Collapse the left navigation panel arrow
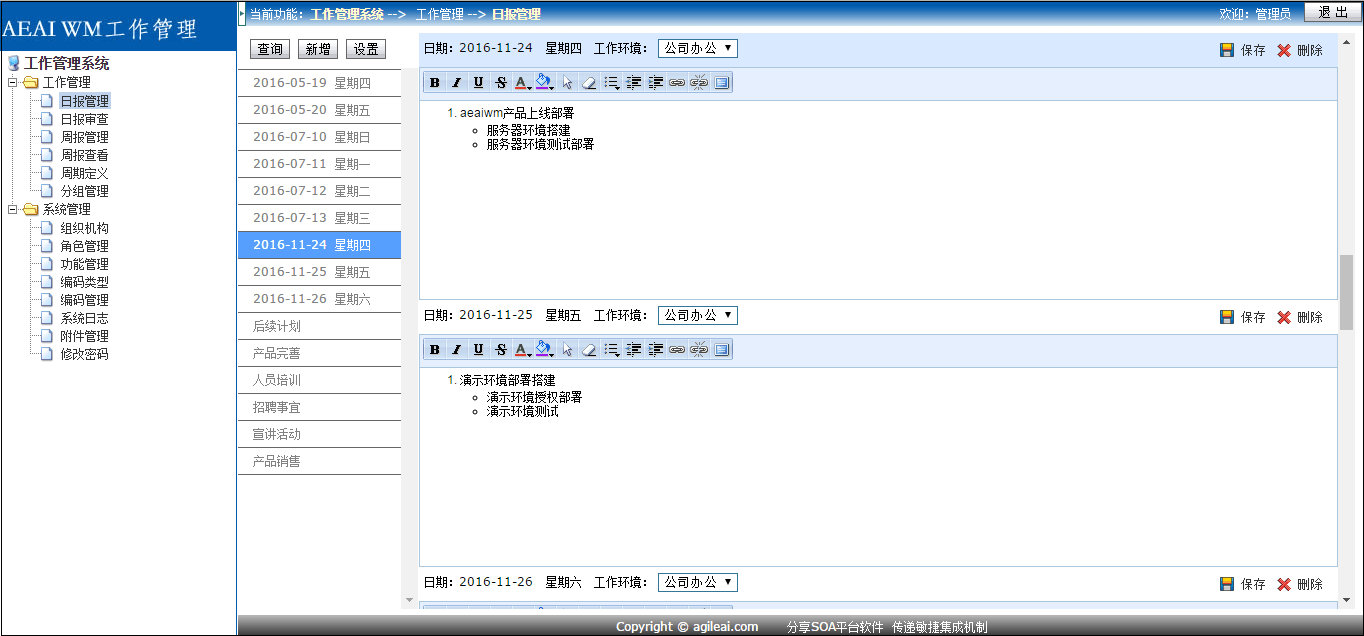 point(241,14)
